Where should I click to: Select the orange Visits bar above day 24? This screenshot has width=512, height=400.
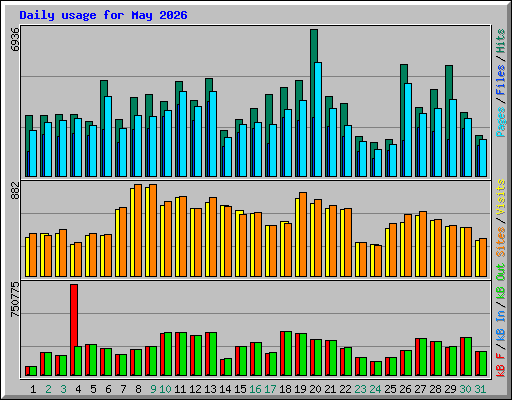coord(378,261)
